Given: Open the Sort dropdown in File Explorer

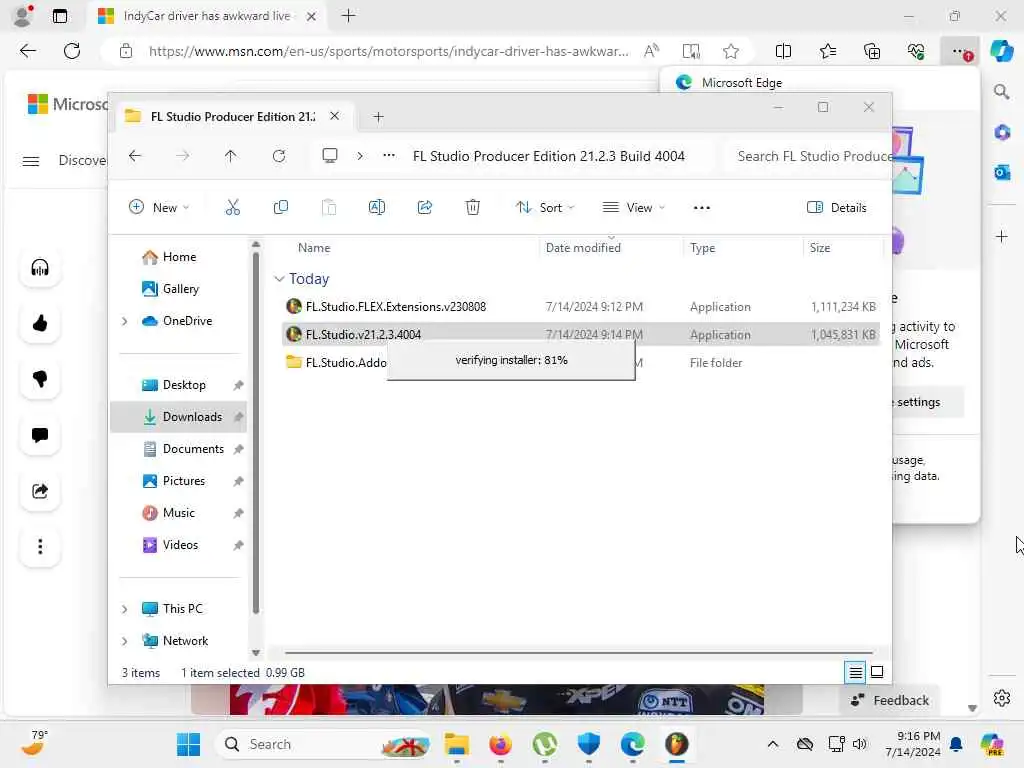Looking at the screenshot, I should tap(545, 208).
